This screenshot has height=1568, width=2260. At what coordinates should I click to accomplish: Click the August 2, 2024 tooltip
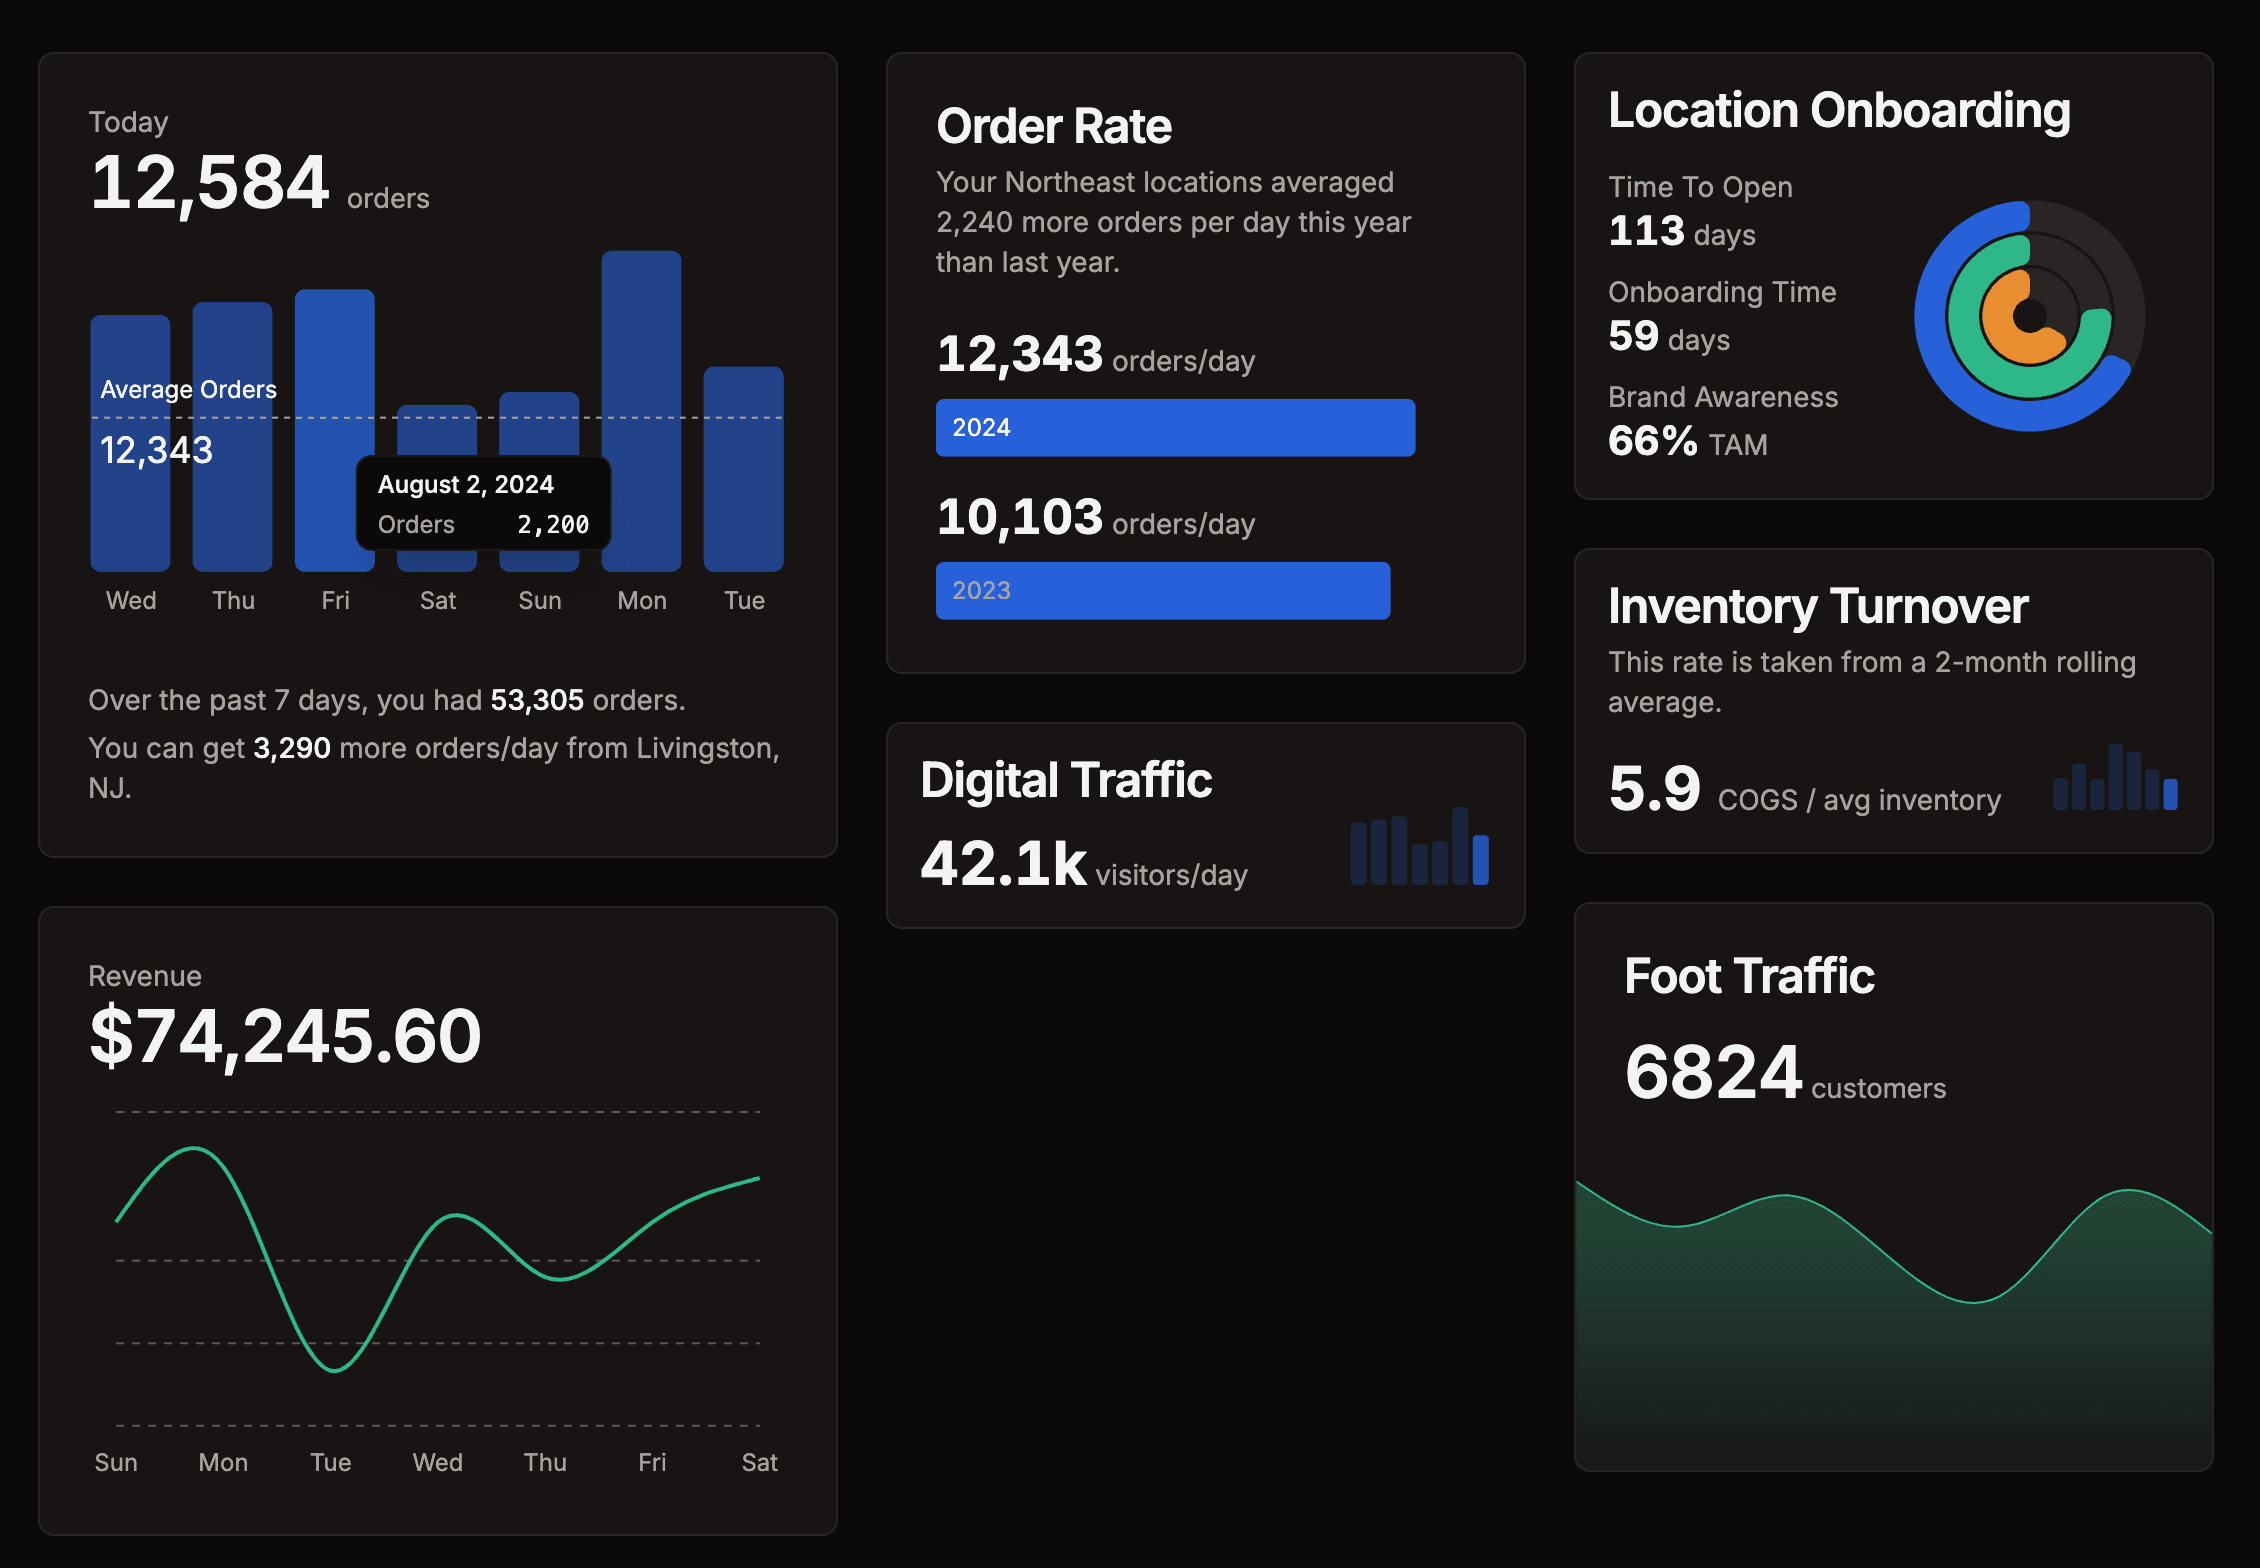pos(484,503)
